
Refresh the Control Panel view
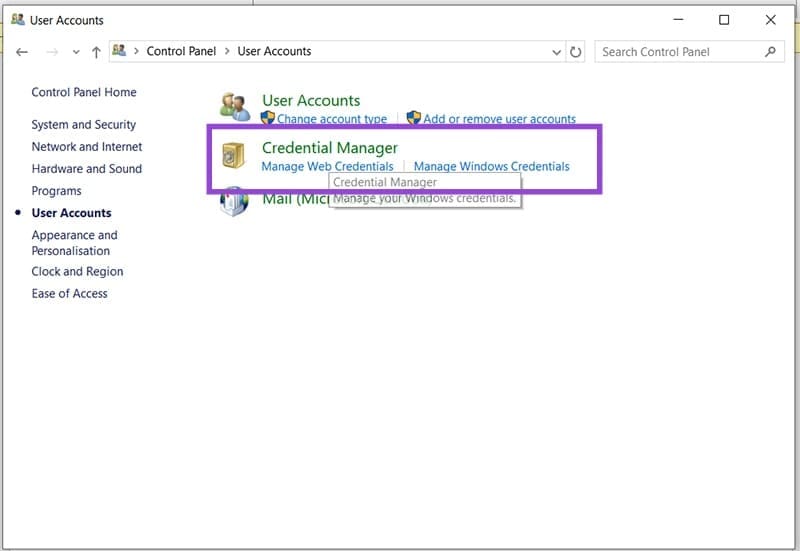coord(576,52)
